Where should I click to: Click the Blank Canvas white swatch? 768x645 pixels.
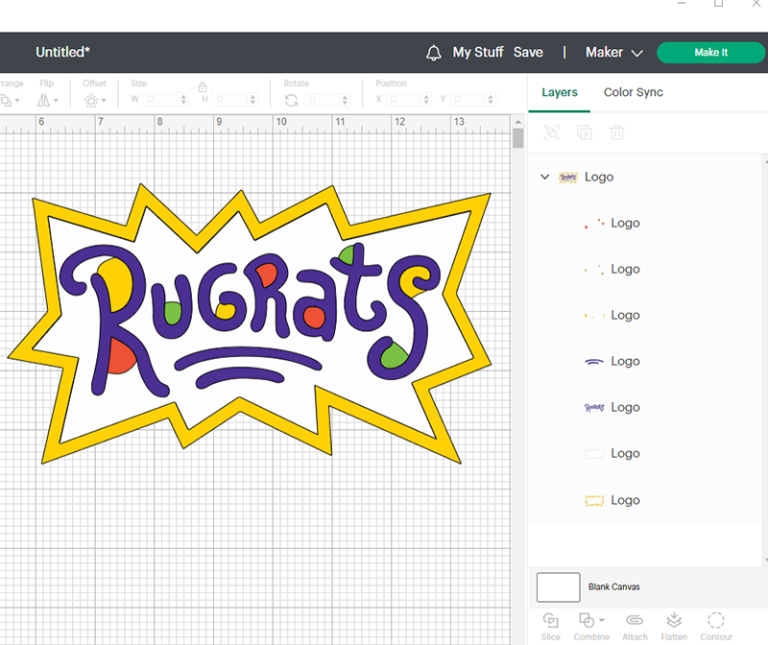[x=558, y=587]
